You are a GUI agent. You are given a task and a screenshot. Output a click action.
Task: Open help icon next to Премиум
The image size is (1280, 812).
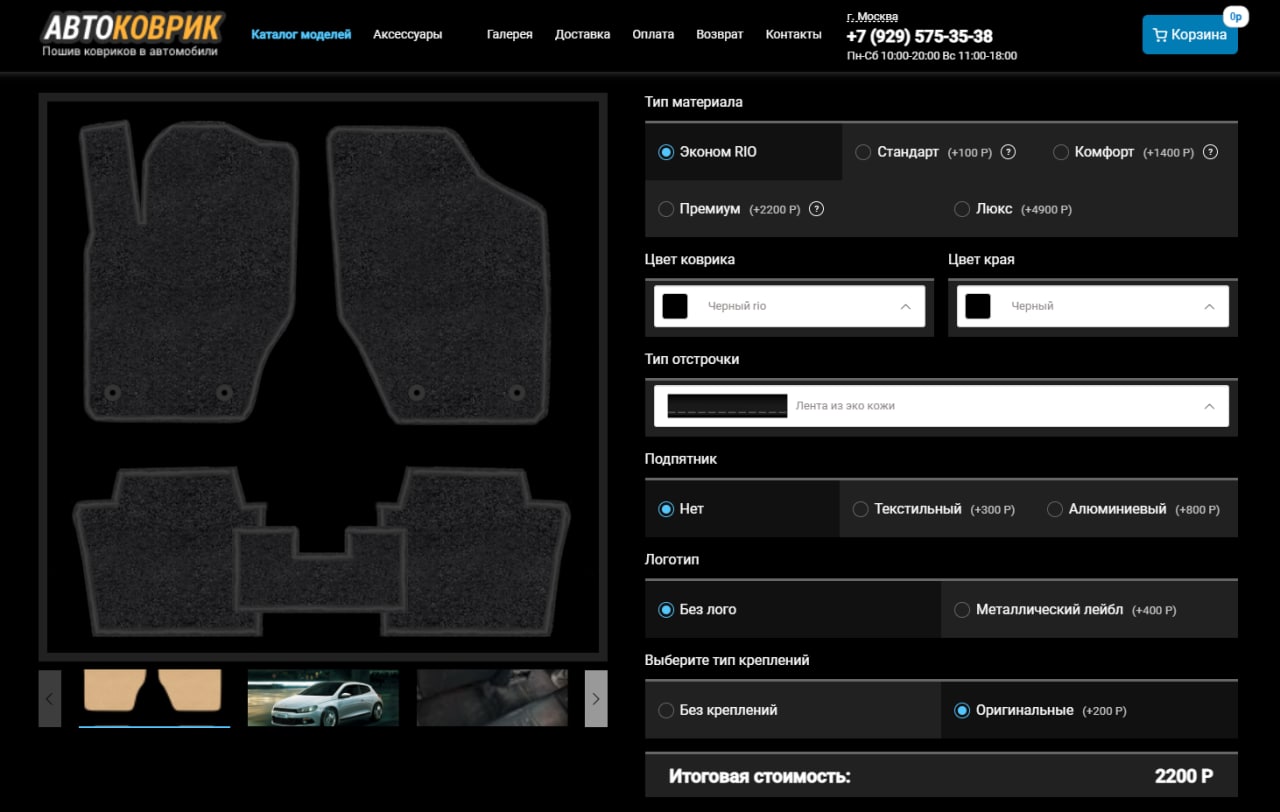tap(816, 209)
